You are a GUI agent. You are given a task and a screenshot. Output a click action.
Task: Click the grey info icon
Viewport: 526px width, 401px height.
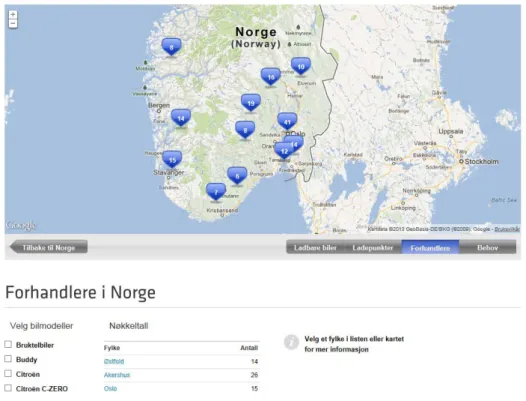[x=291, y=342]
